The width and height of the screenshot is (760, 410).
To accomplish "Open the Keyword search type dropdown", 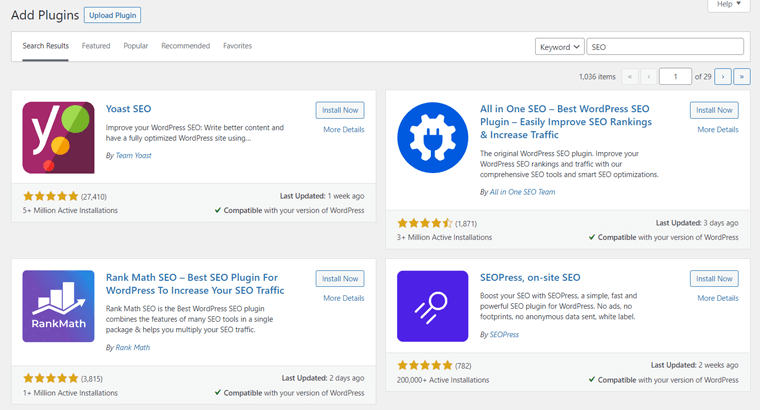I will [x=559, y=47].
